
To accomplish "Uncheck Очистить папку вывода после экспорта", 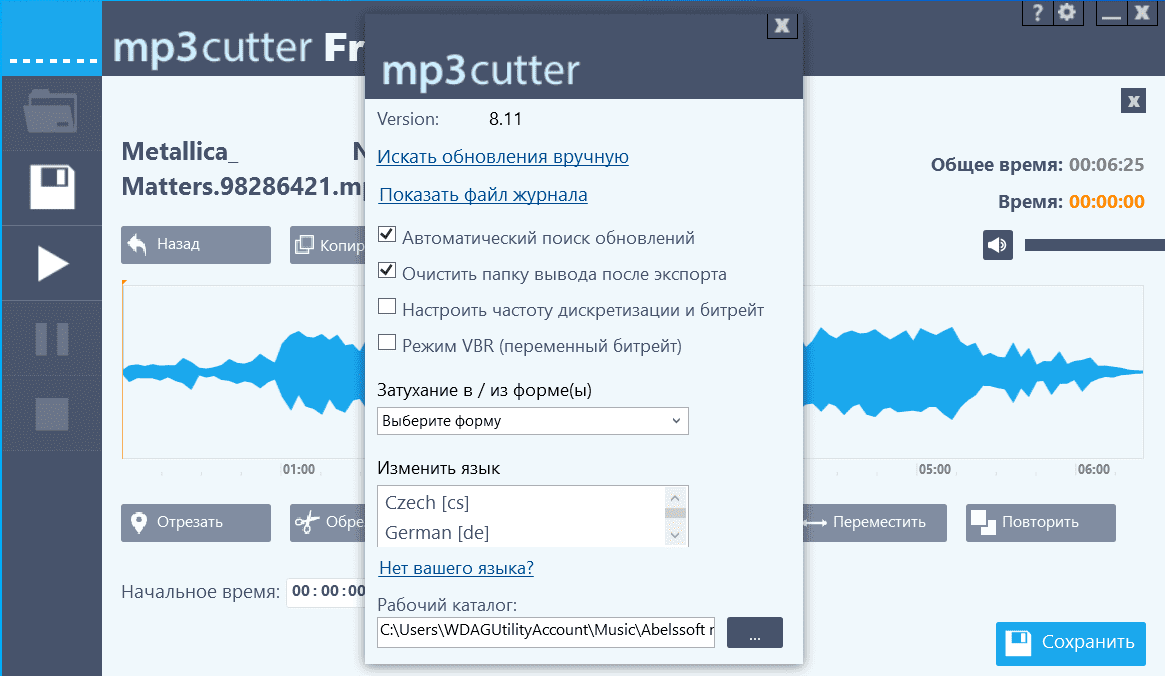I will [387, 270].
